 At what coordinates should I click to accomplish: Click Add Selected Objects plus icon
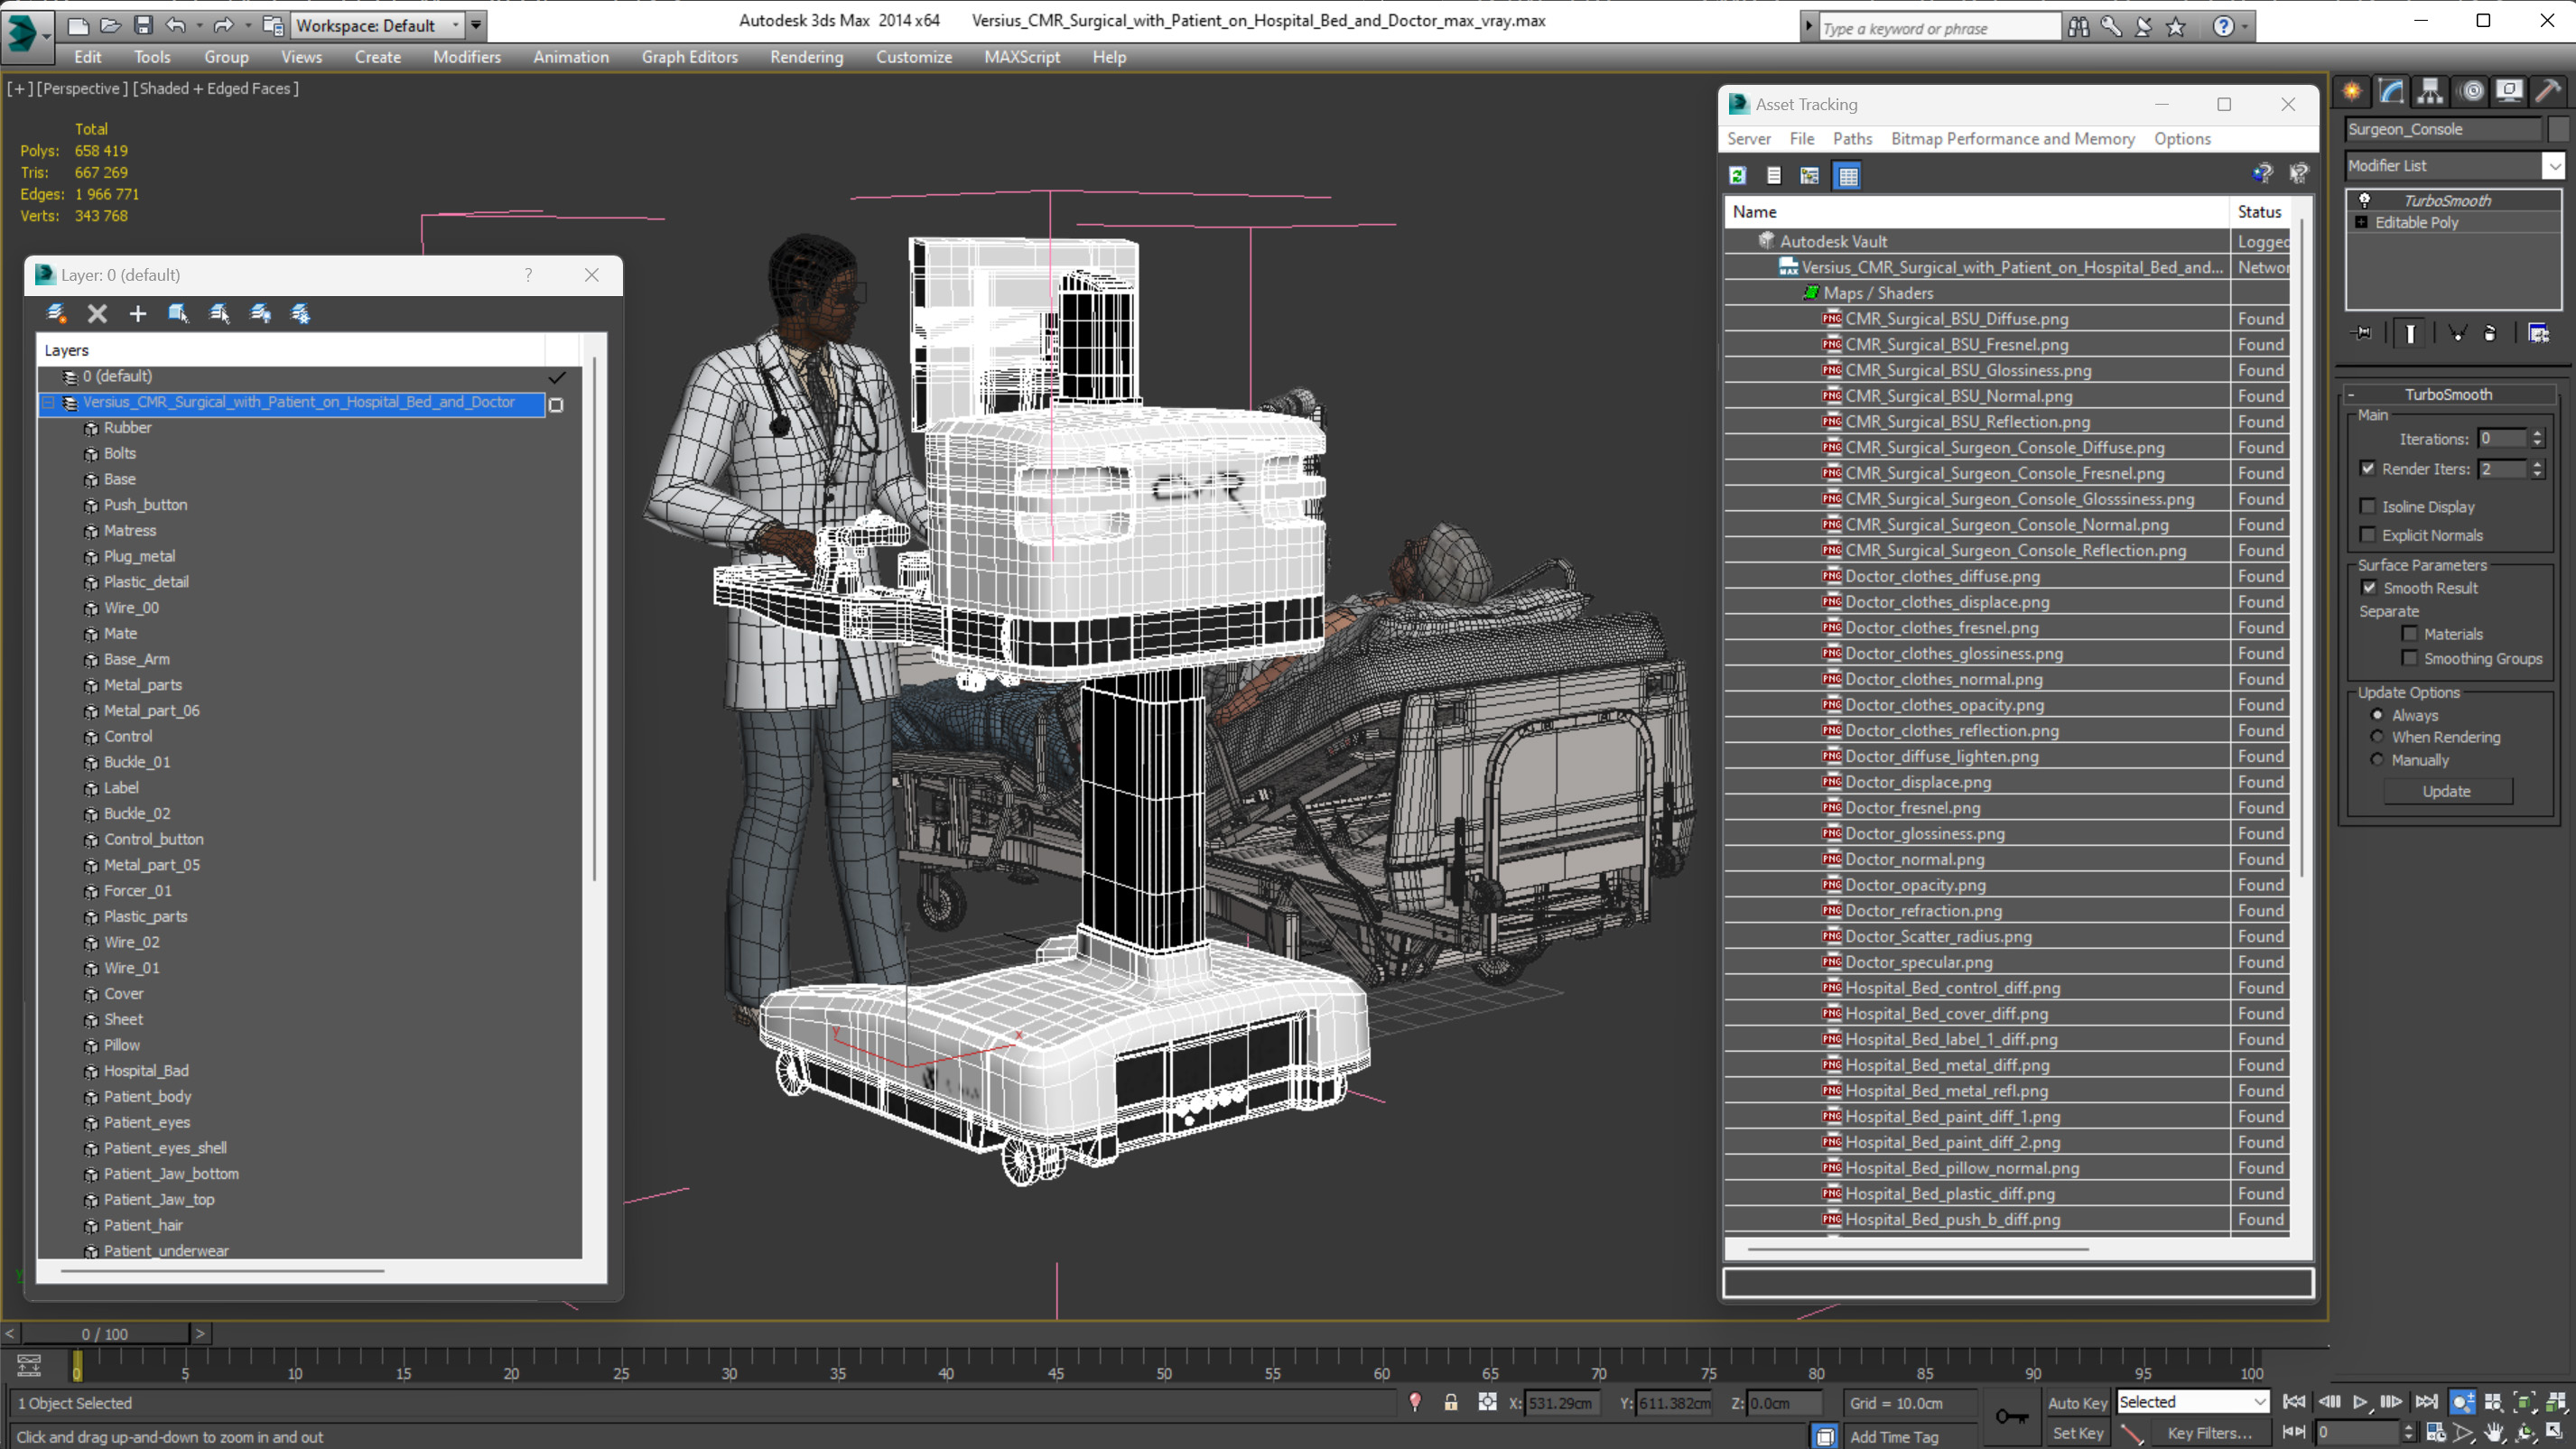138,314
